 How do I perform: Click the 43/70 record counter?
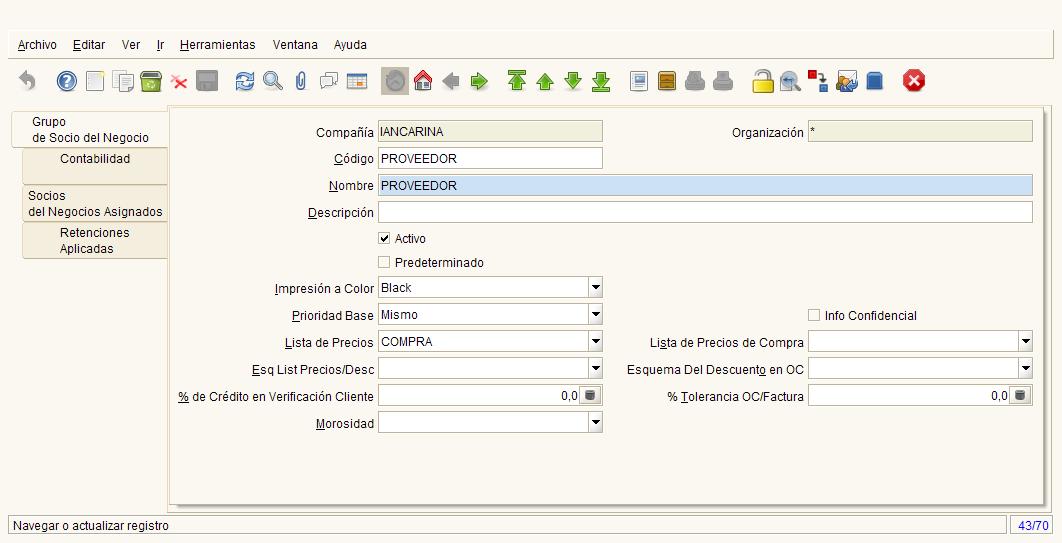[1033, 525]
